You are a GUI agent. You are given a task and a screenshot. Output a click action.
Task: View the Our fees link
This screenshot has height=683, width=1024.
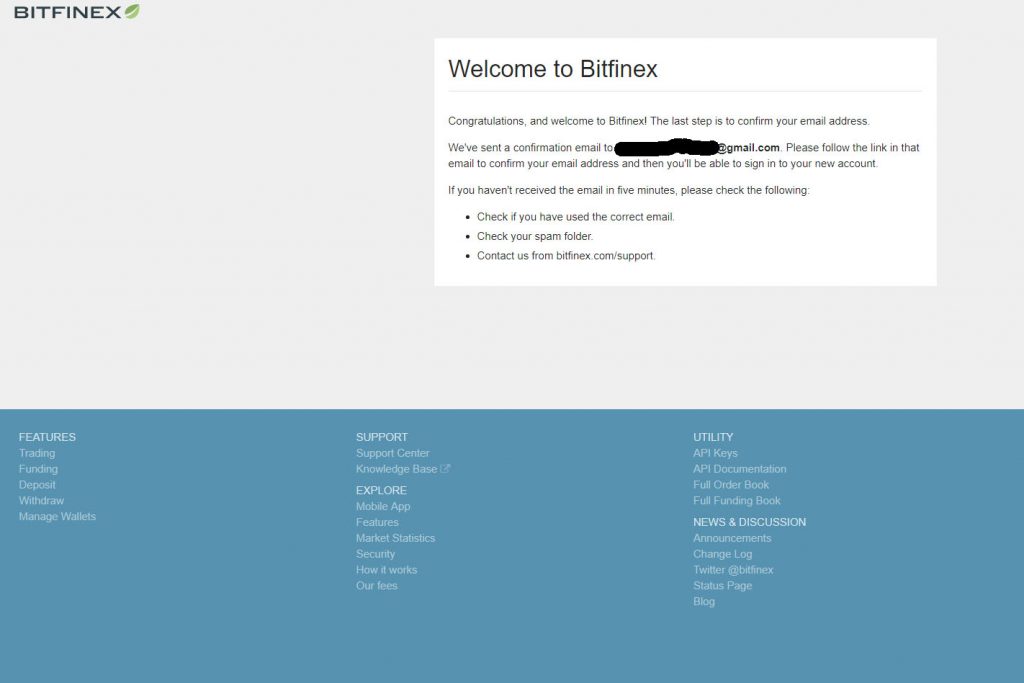point(376,586)
